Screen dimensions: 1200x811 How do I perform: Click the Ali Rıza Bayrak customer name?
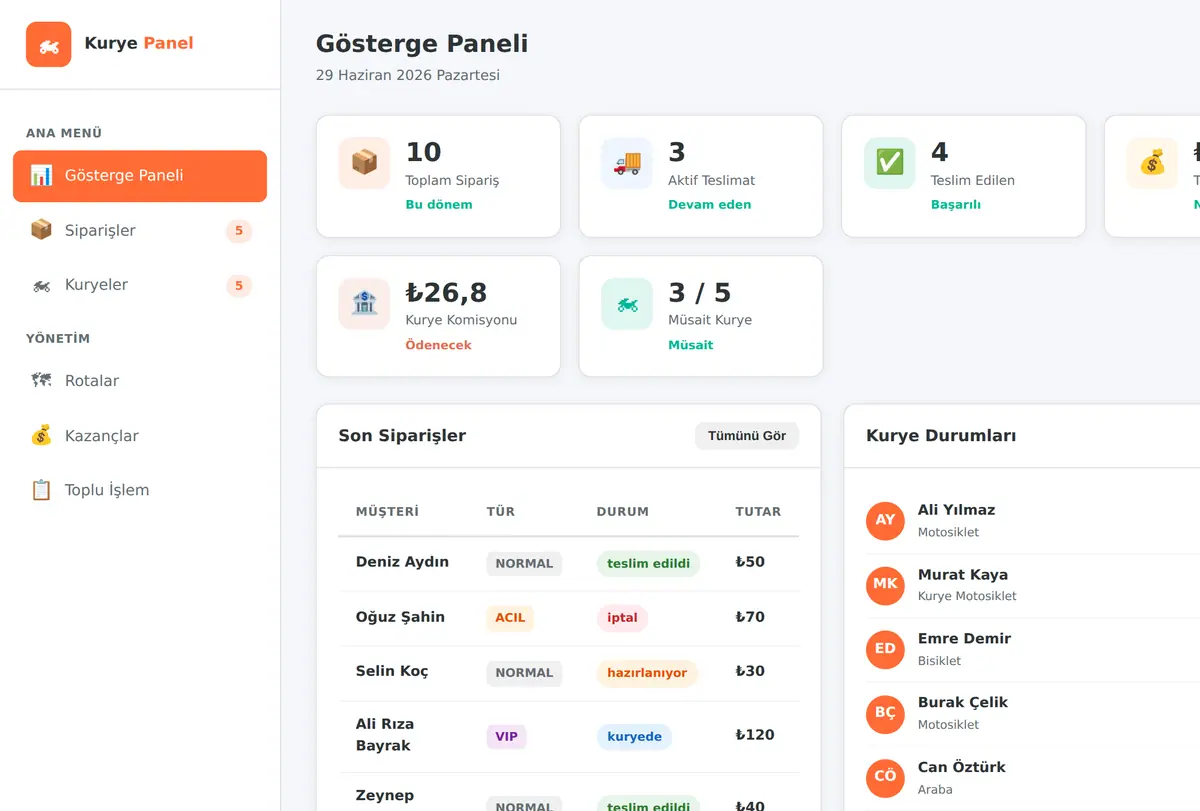[x=385, y=735]
